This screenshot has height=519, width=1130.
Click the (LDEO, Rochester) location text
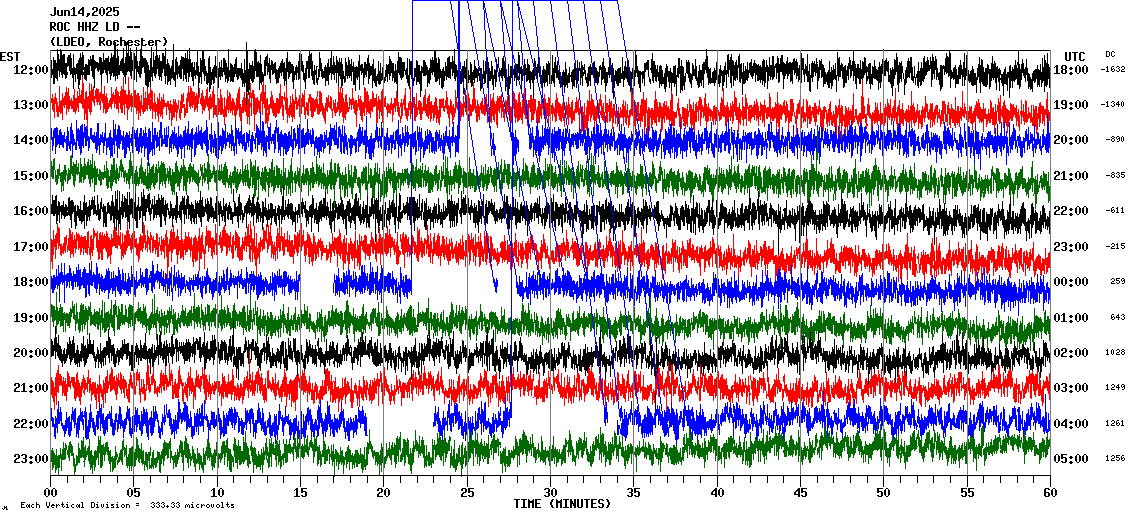[108, 42]
